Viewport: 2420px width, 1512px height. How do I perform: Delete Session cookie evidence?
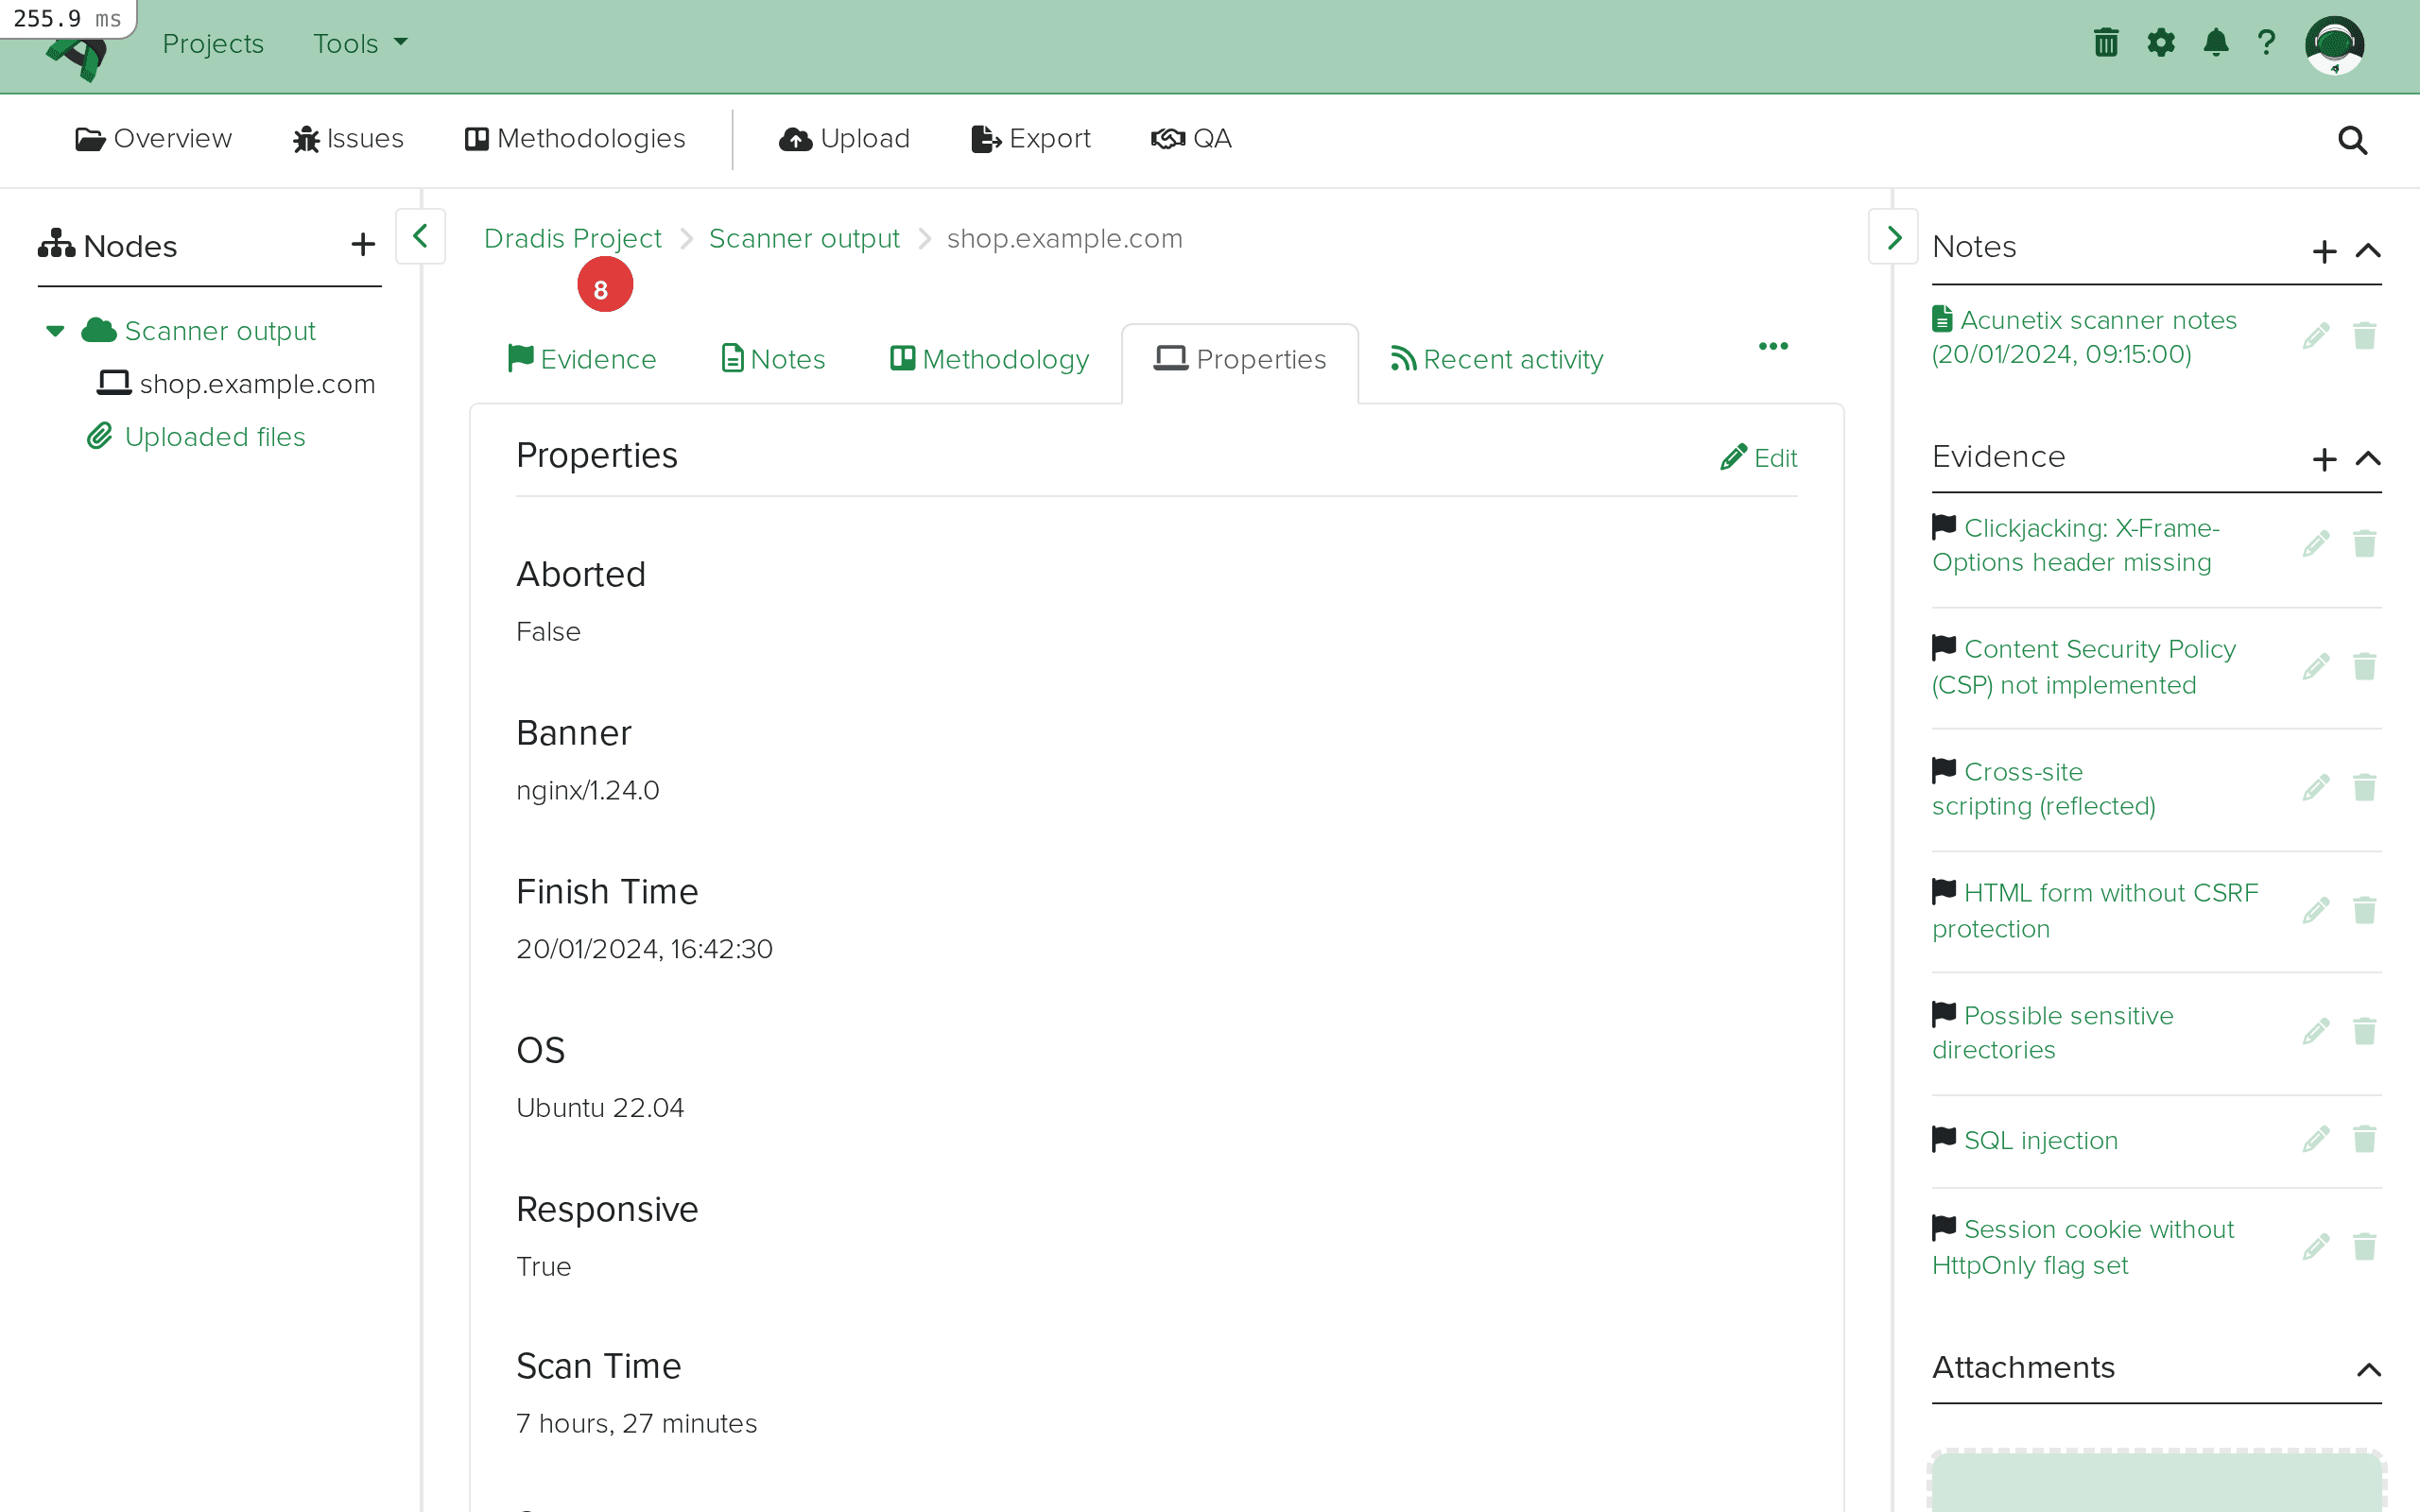[x=2364, y=1247]
